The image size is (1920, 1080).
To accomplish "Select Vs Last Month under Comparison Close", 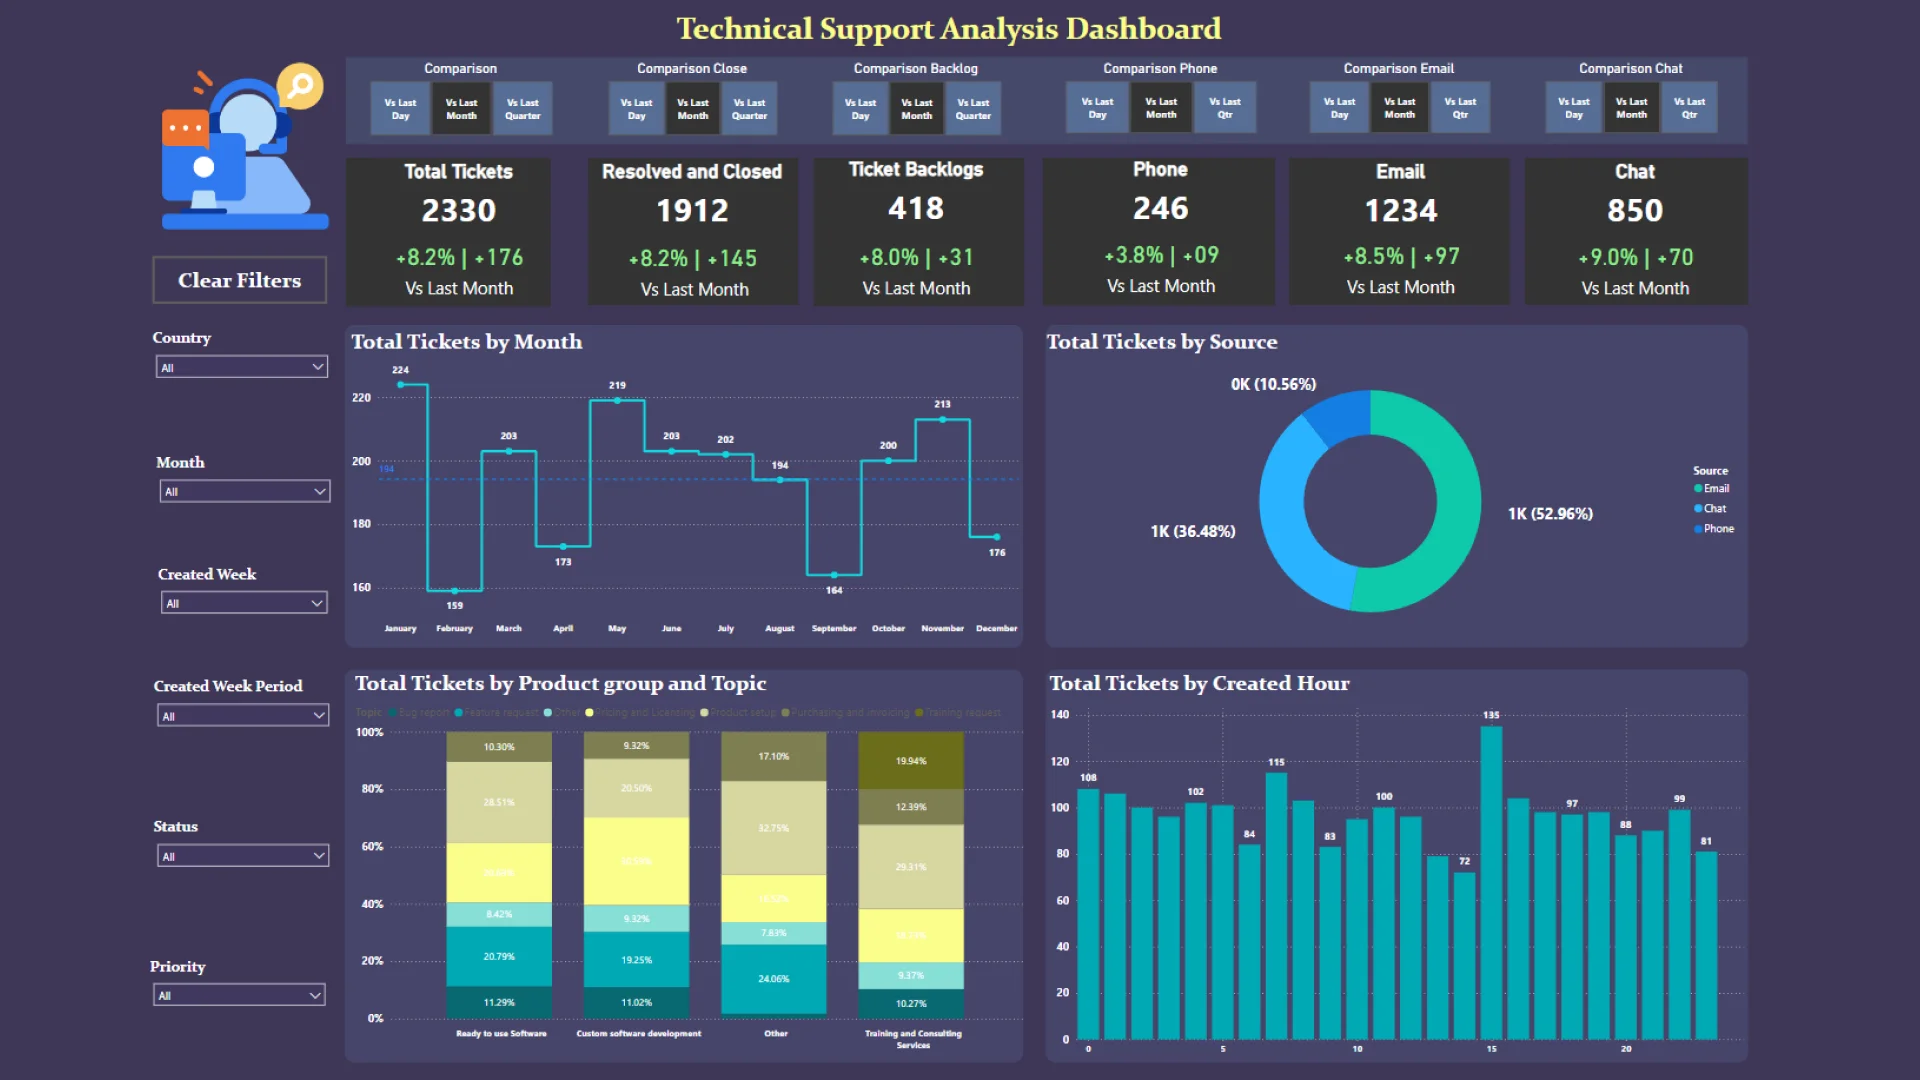I will (x=692, y=109).
